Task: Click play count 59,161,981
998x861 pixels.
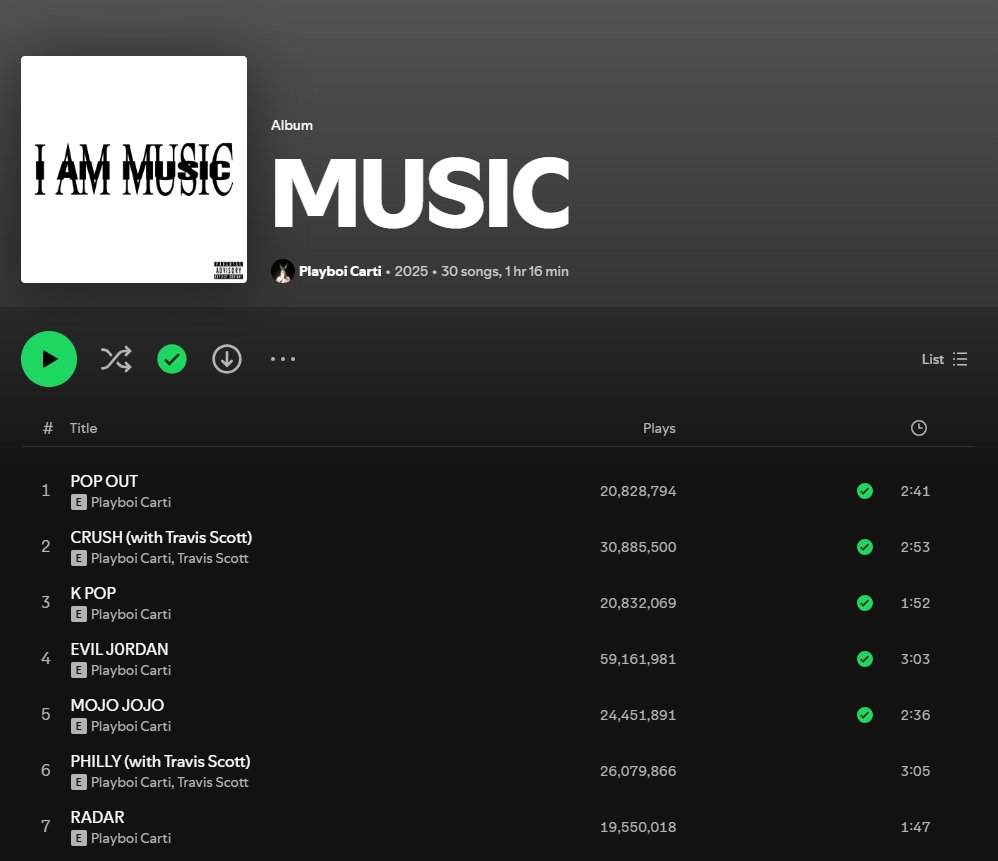Action: tap(638, 659)
